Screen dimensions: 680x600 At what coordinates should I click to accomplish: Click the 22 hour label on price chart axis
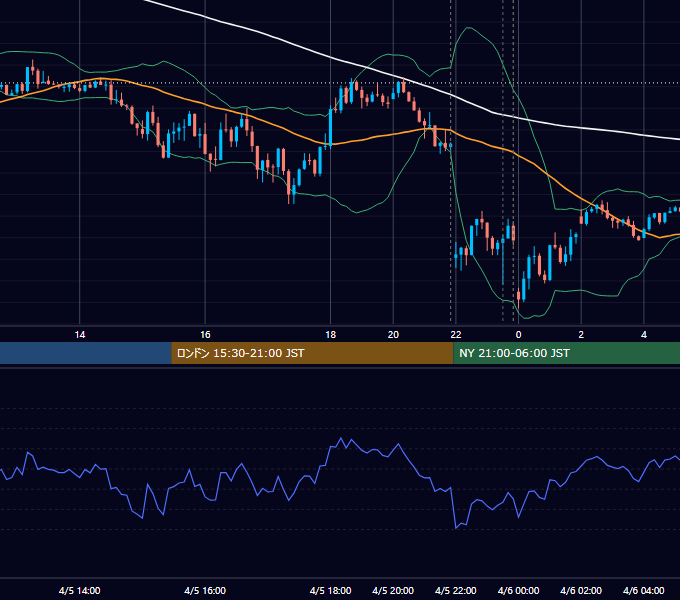coord(456,335)
